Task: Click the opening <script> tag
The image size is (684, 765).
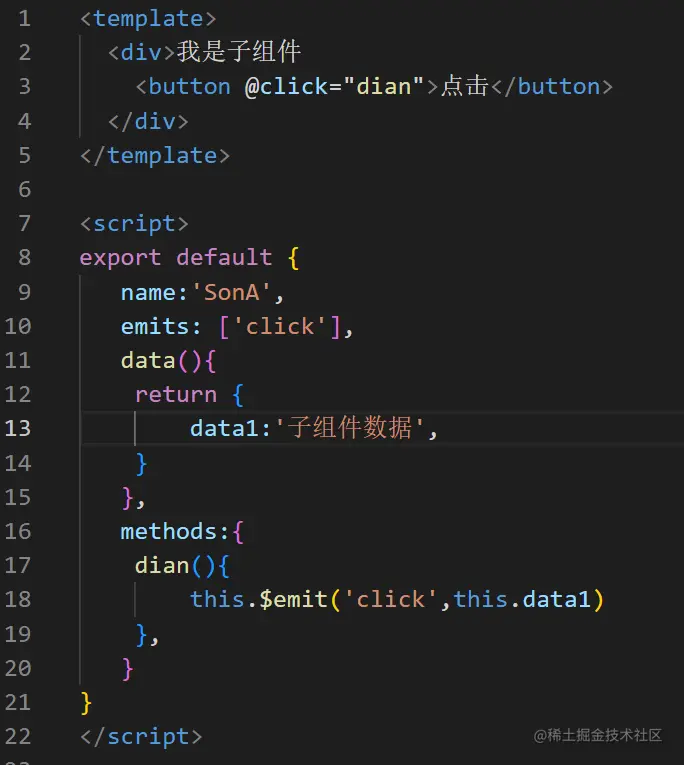Action: 134,224
